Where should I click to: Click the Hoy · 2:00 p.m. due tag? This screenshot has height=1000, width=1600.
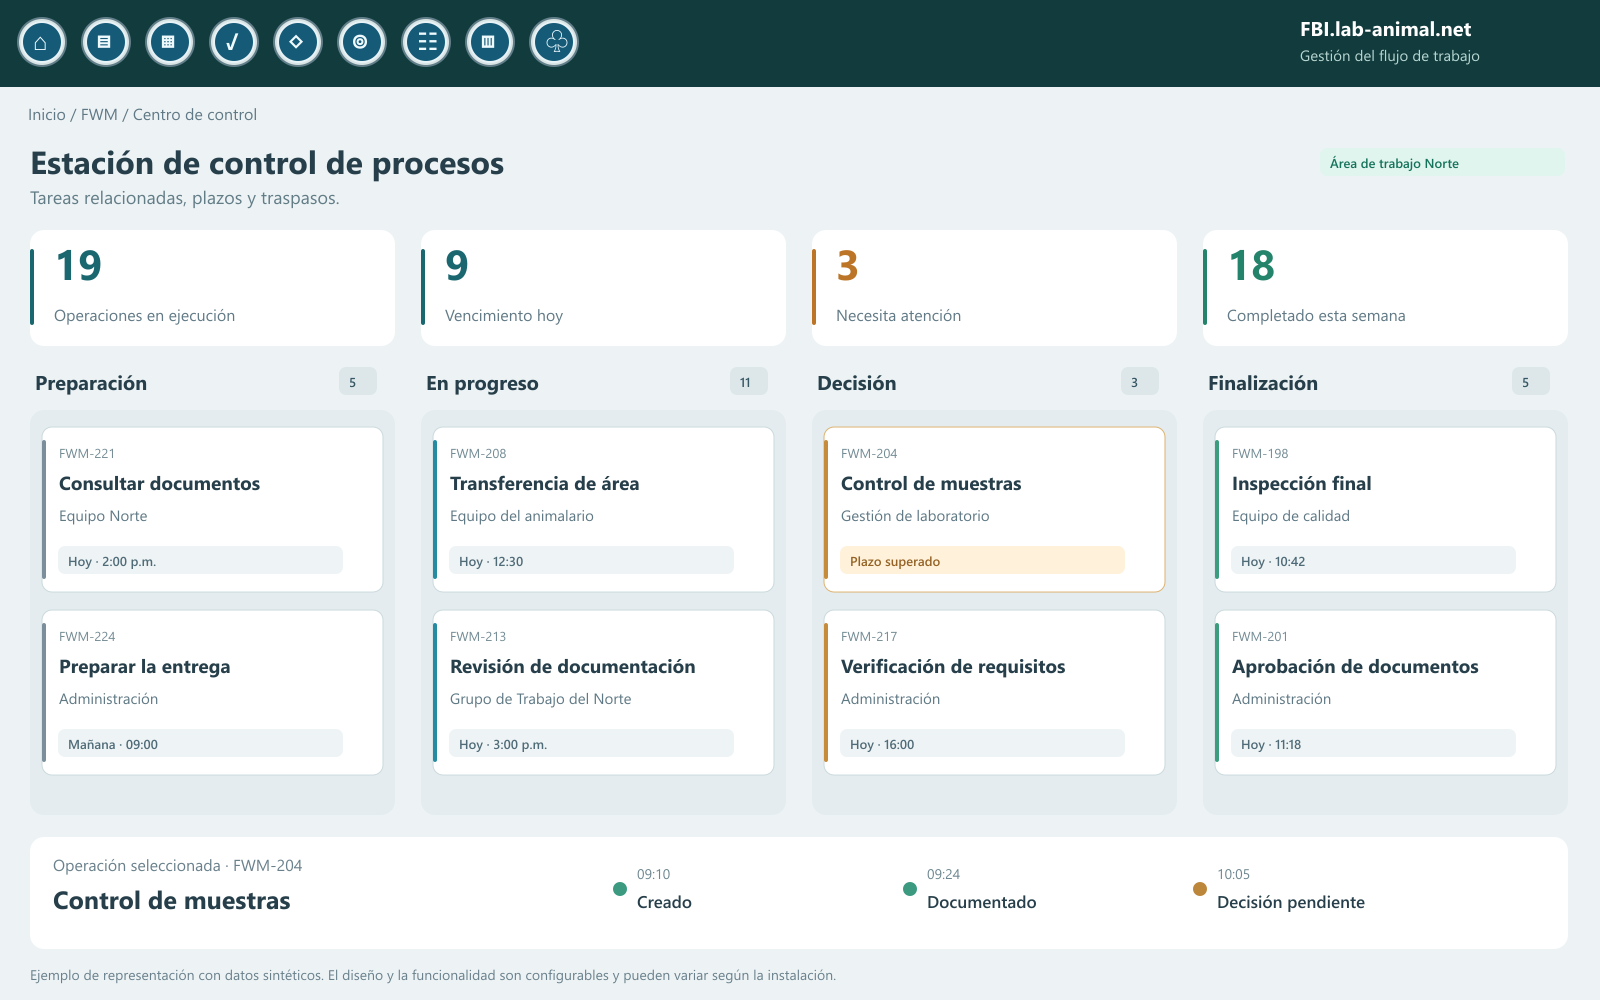click(200, 561)
